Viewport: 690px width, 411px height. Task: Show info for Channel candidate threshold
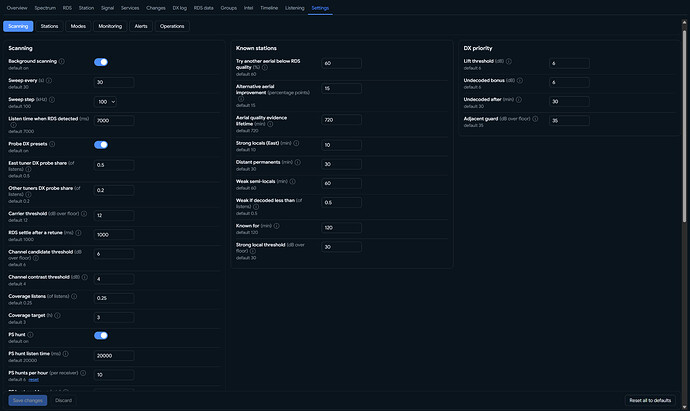pos(36,258)
